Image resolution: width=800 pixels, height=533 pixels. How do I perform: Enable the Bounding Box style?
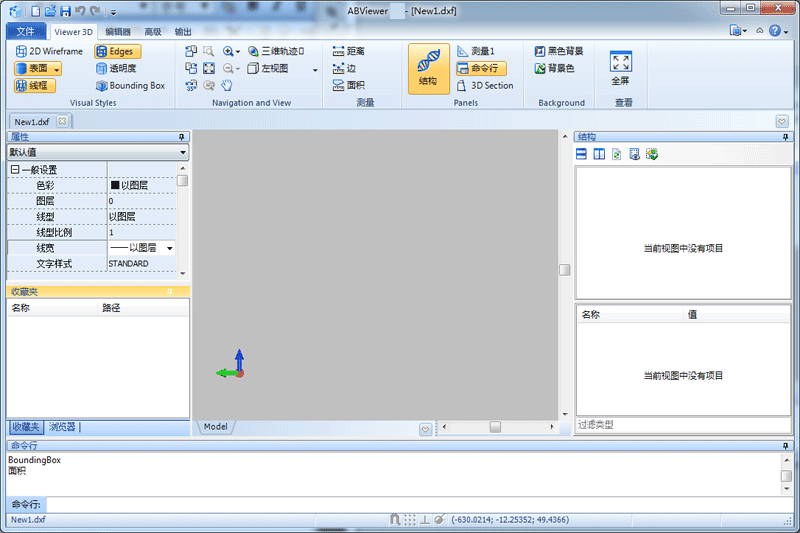pos(131,86)
